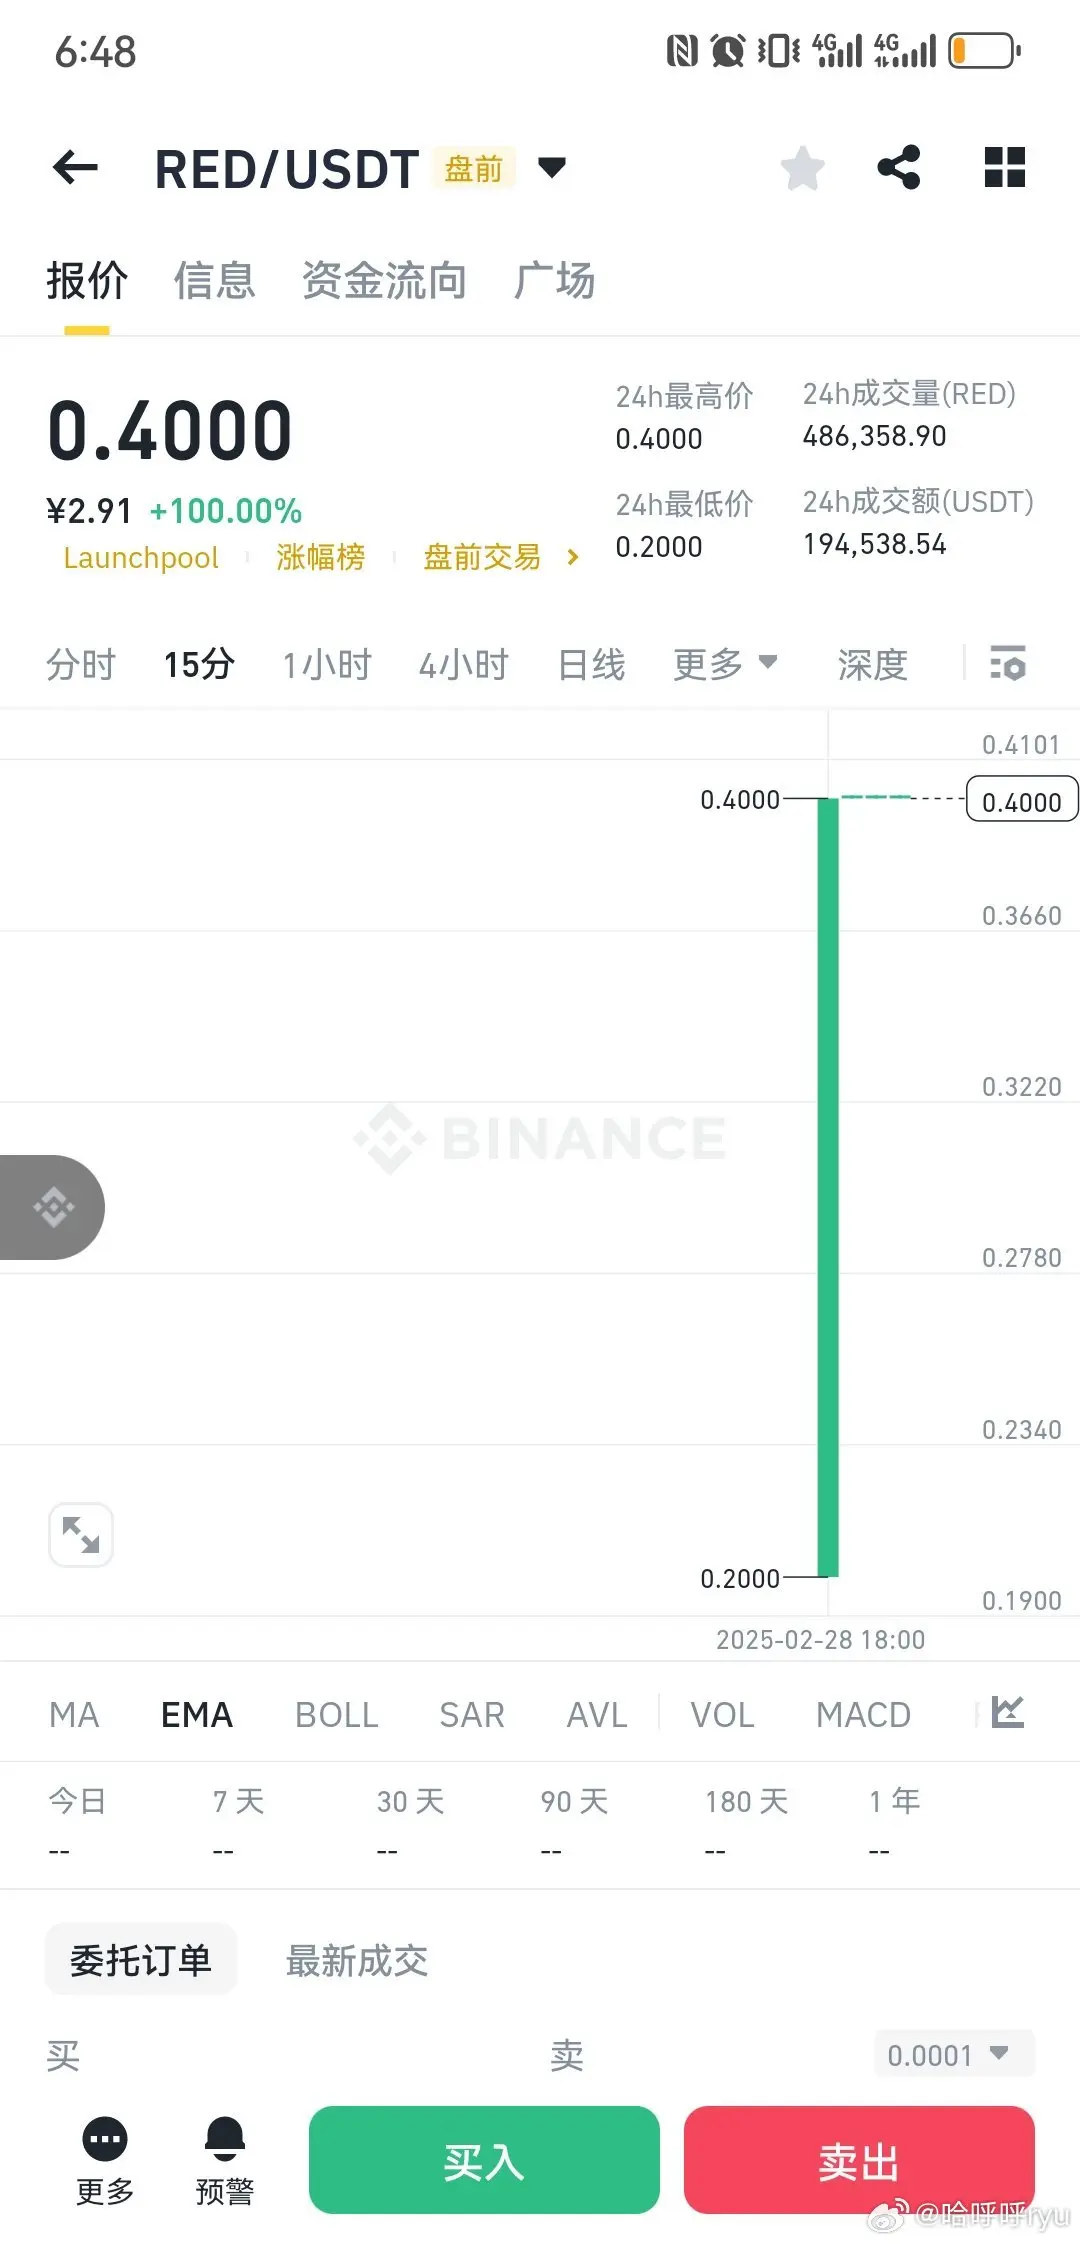The image size is (1080, 2244).
Task: Open the 0.0001 price precision dropdown
Action: (954, 2053)
